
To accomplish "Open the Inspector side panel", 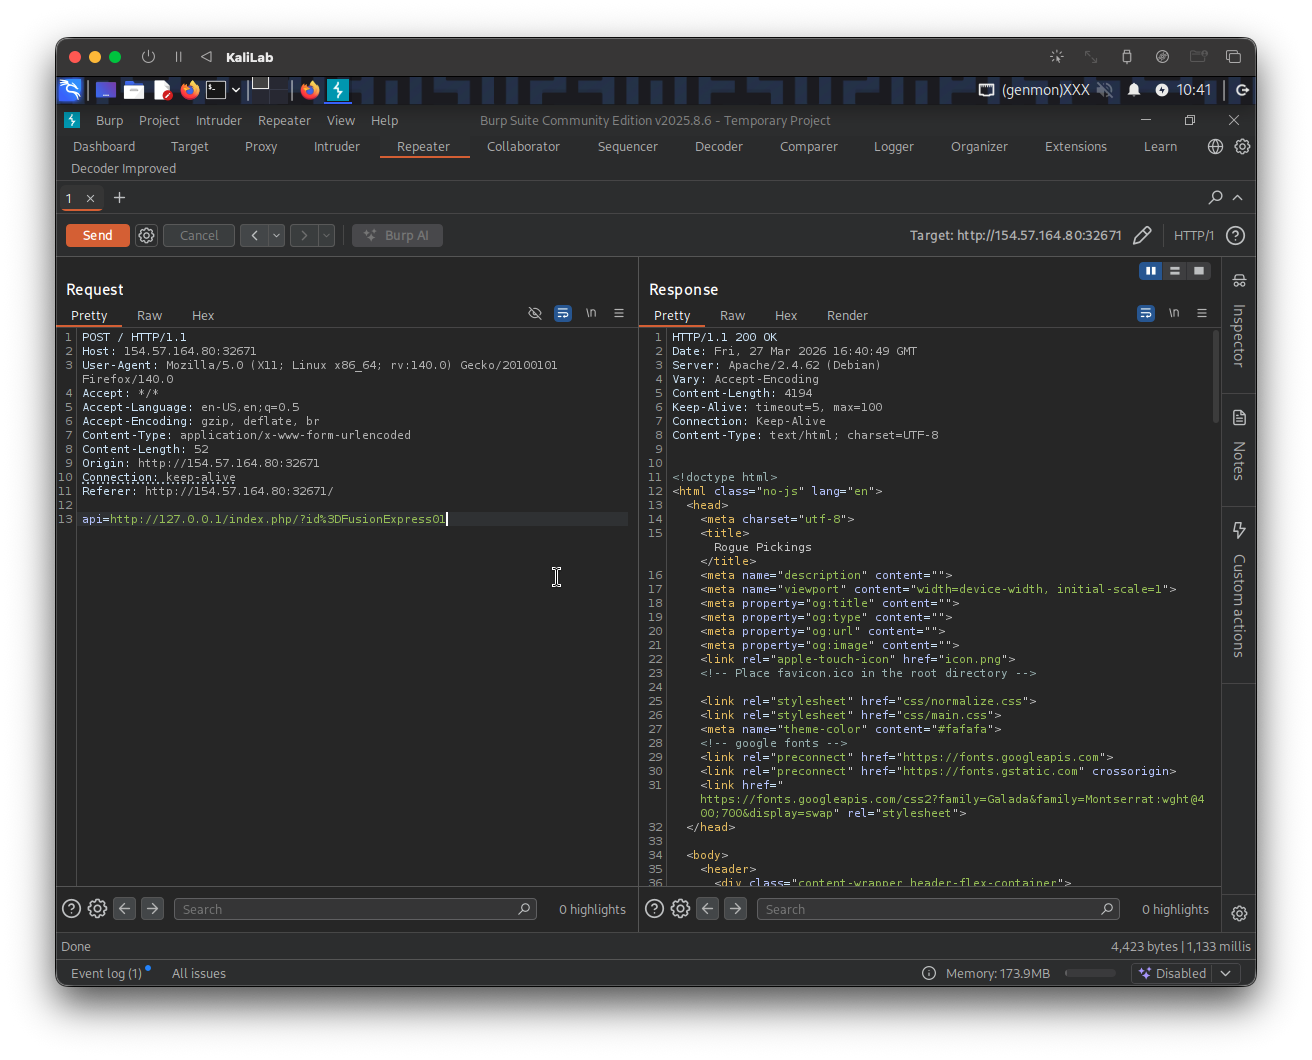I will tap(1239, 322).
